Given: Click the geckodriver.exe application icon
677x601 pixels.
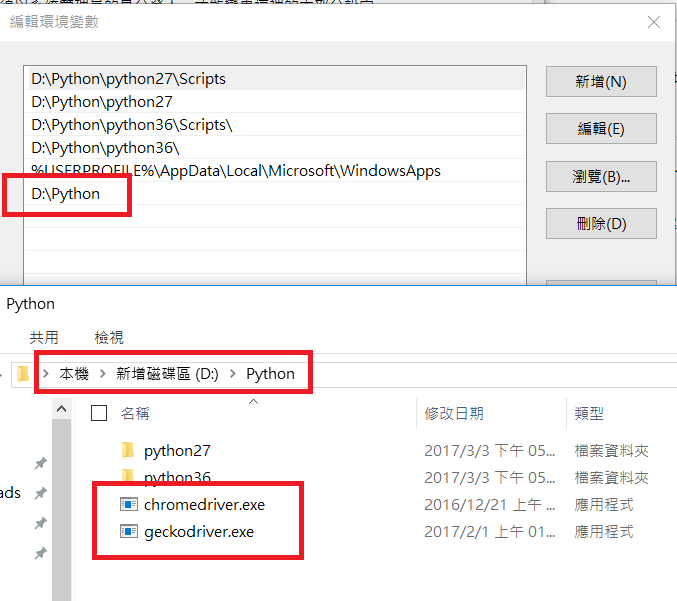Looking at the screenshot, I should tap(129, 531).
